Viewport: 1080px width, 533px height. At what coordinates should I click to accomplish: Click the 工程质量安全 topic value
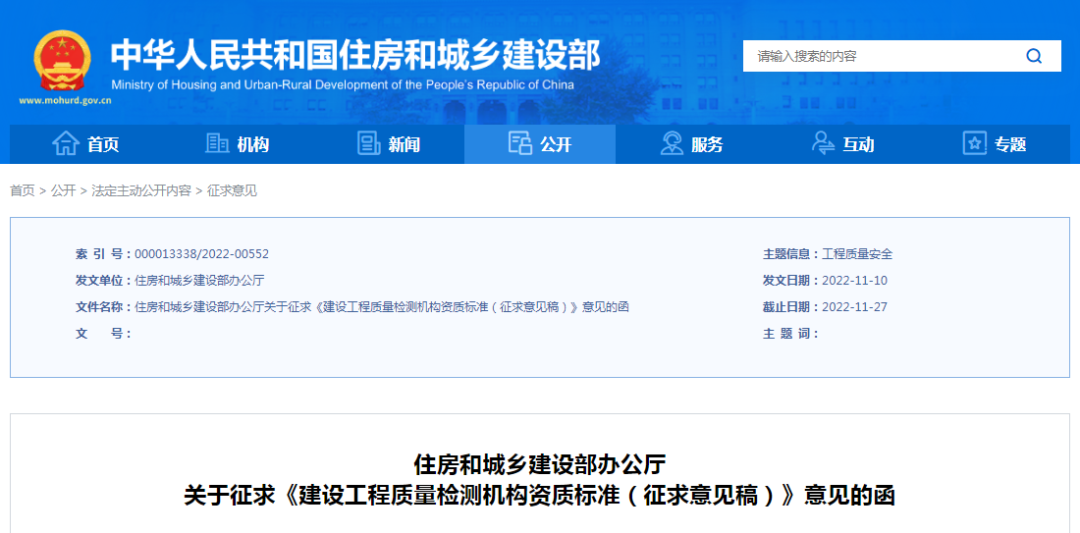(x=858, y=254)
